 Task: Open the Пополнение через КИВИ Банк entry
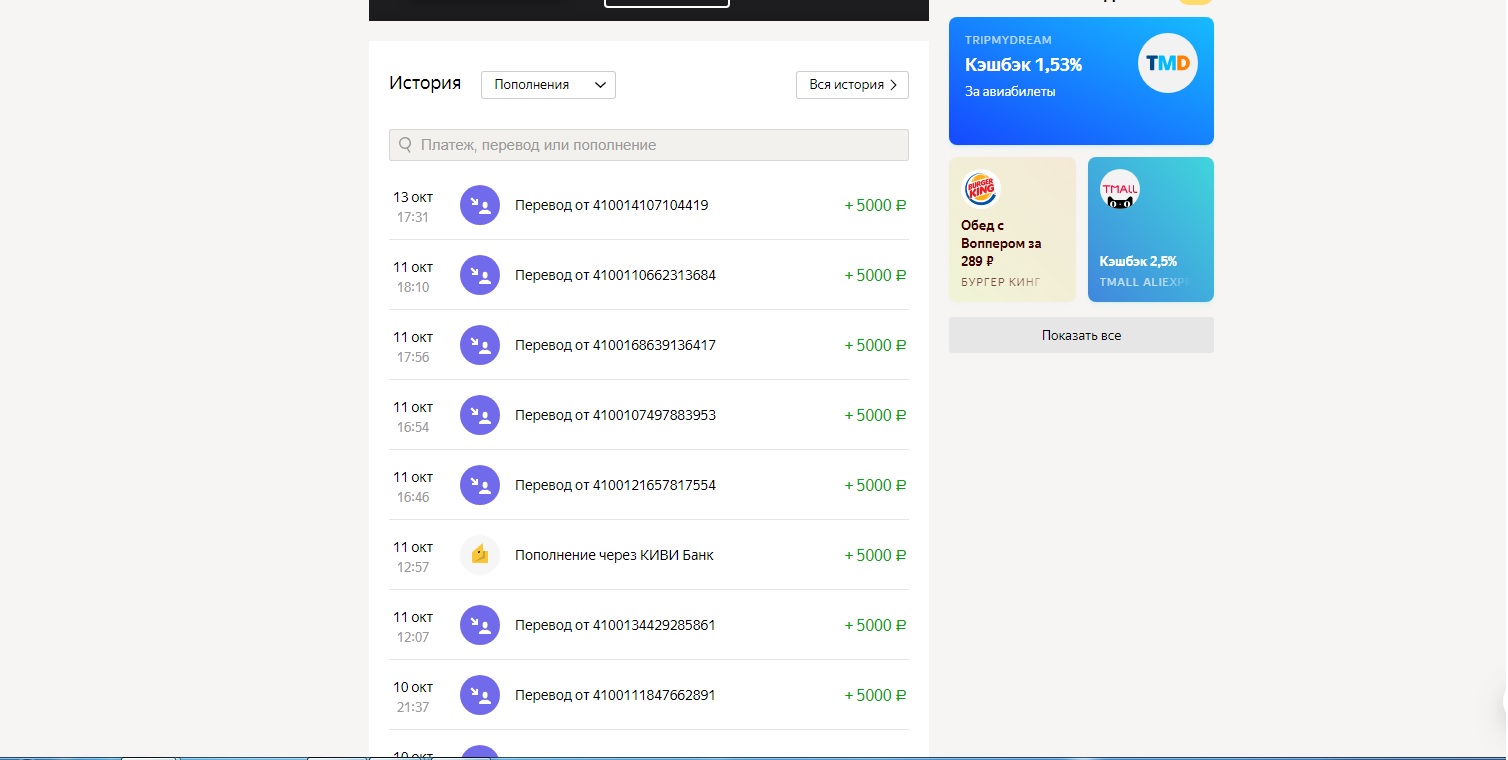coord(649,555)
